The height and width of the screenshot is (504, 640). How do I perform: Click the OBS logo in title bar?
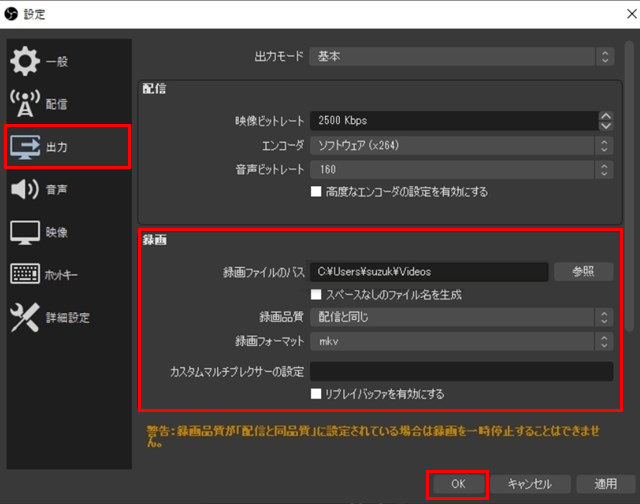point(11,14)
